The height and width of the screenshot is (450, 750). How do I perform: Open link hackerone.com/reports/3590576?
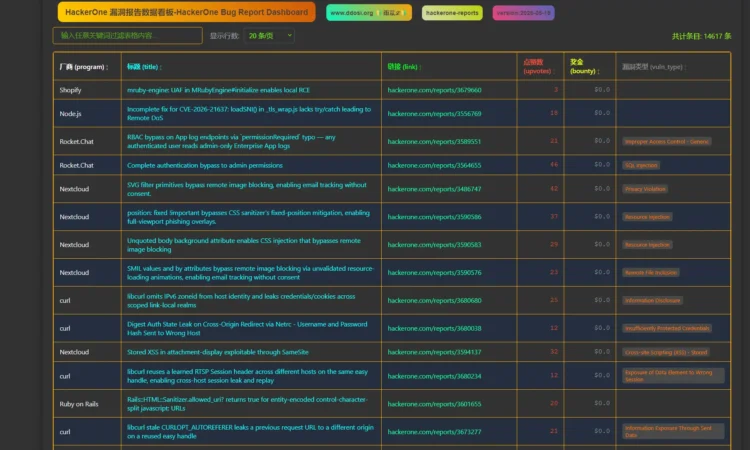click(x=434, y=273)
